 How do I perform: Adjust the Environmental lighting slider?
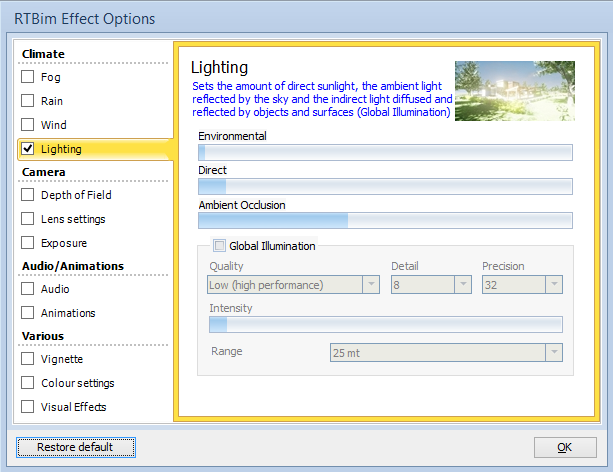coord(385,153)
